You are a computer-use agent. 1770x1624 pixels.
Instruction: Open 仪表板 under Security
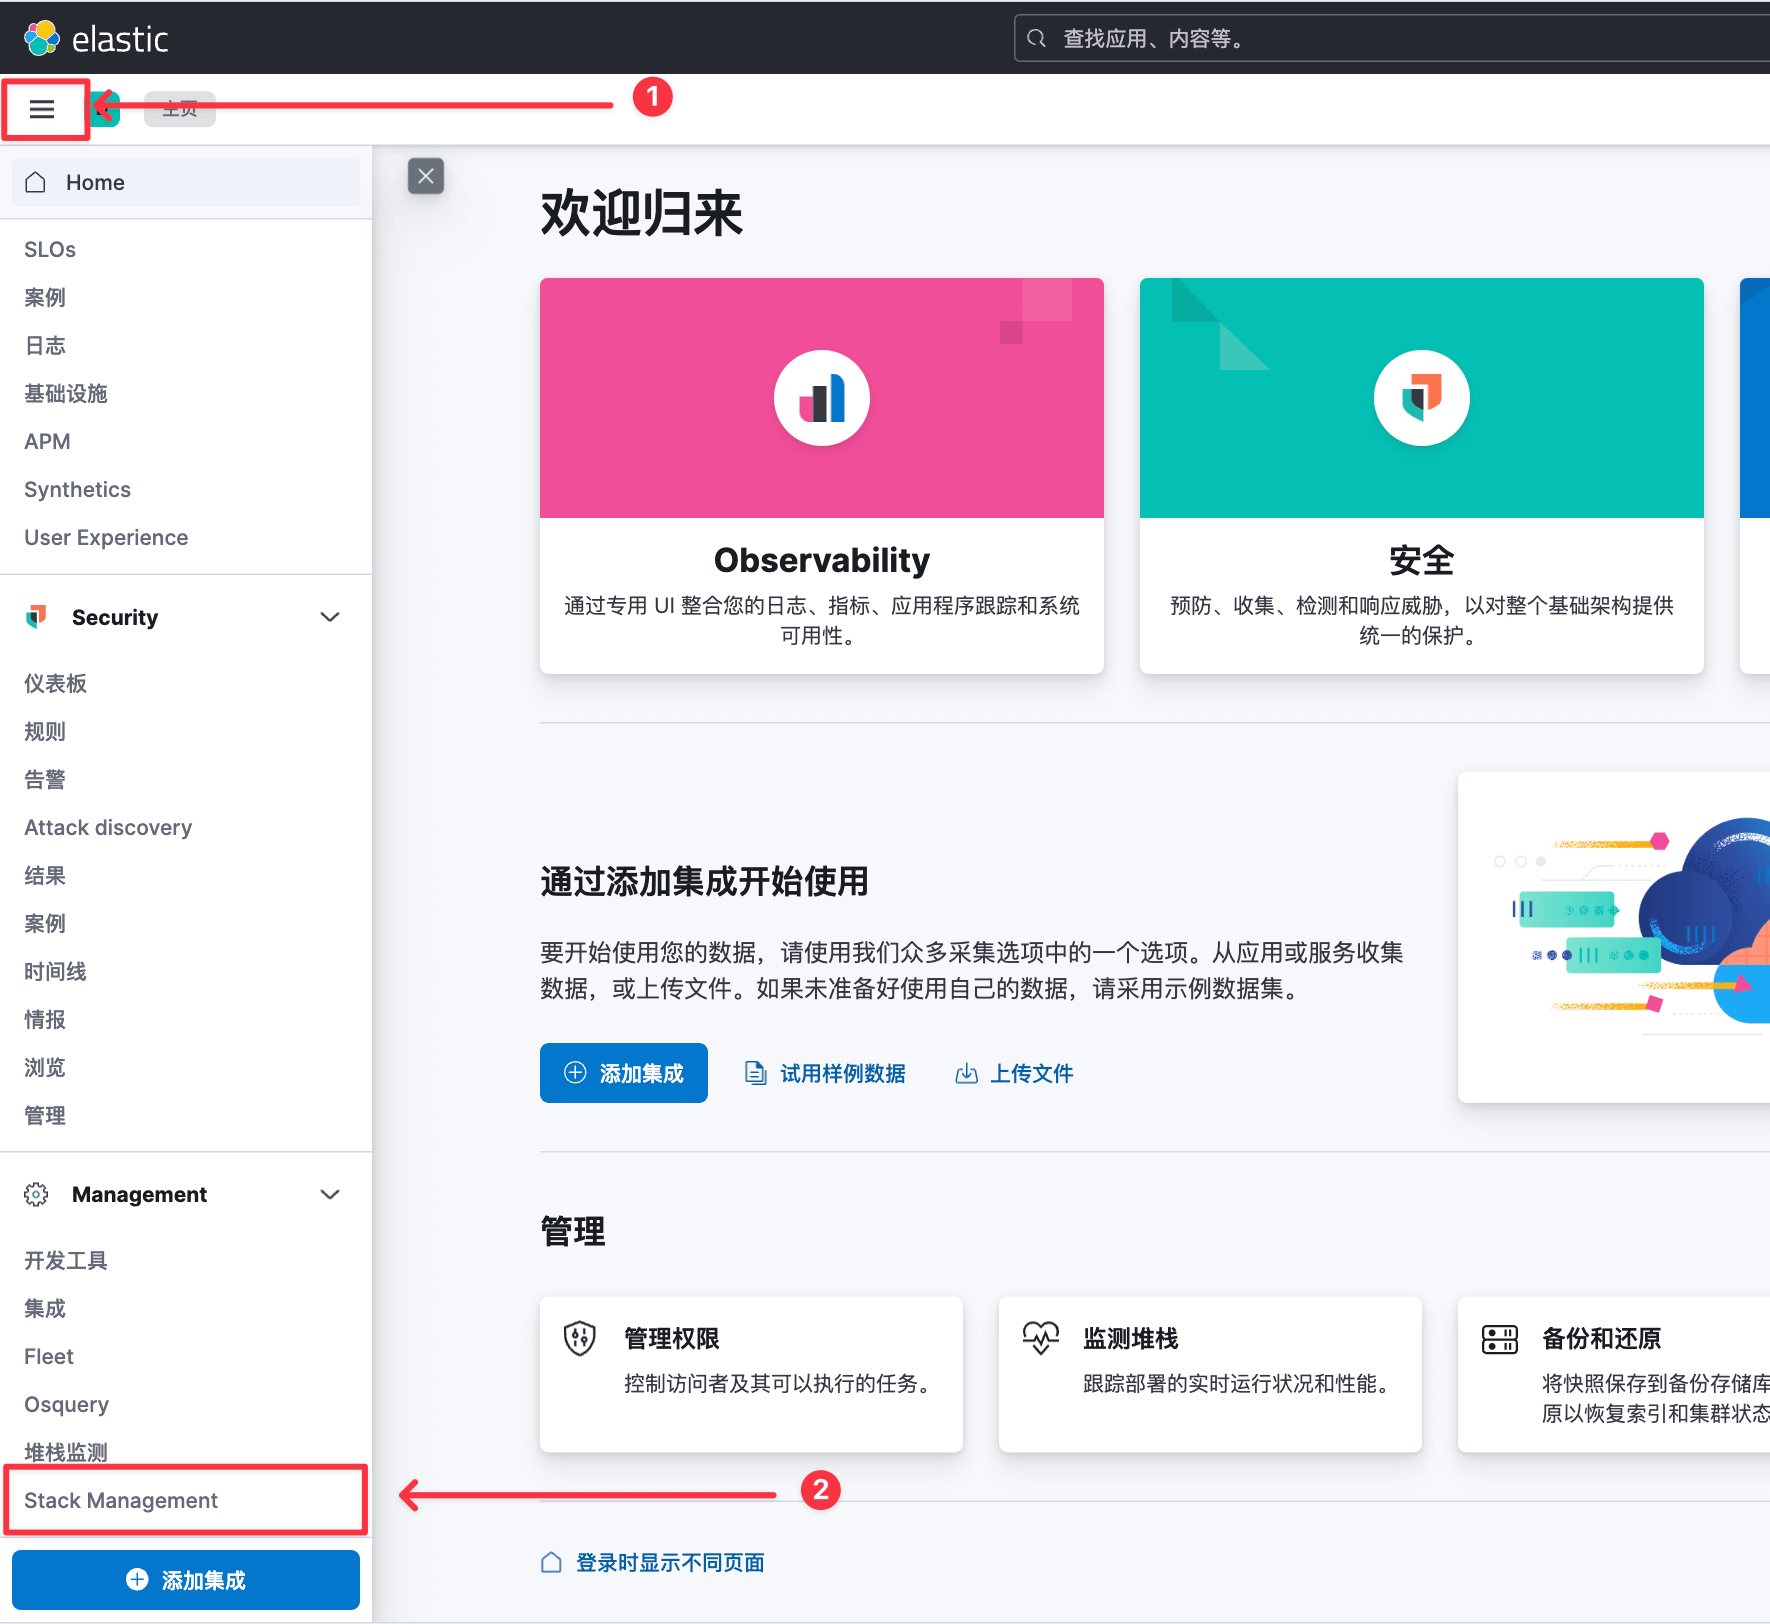(x=56, y=684)
